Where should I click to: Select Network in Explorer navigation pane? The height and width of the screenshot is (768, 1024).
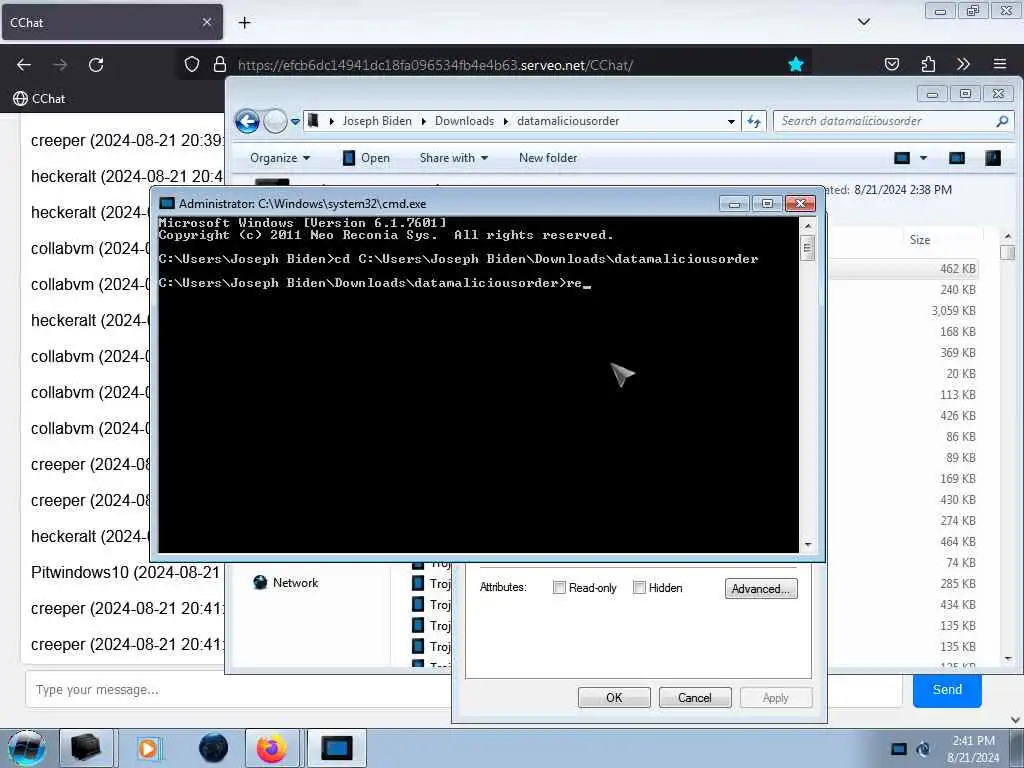[285, 583]
